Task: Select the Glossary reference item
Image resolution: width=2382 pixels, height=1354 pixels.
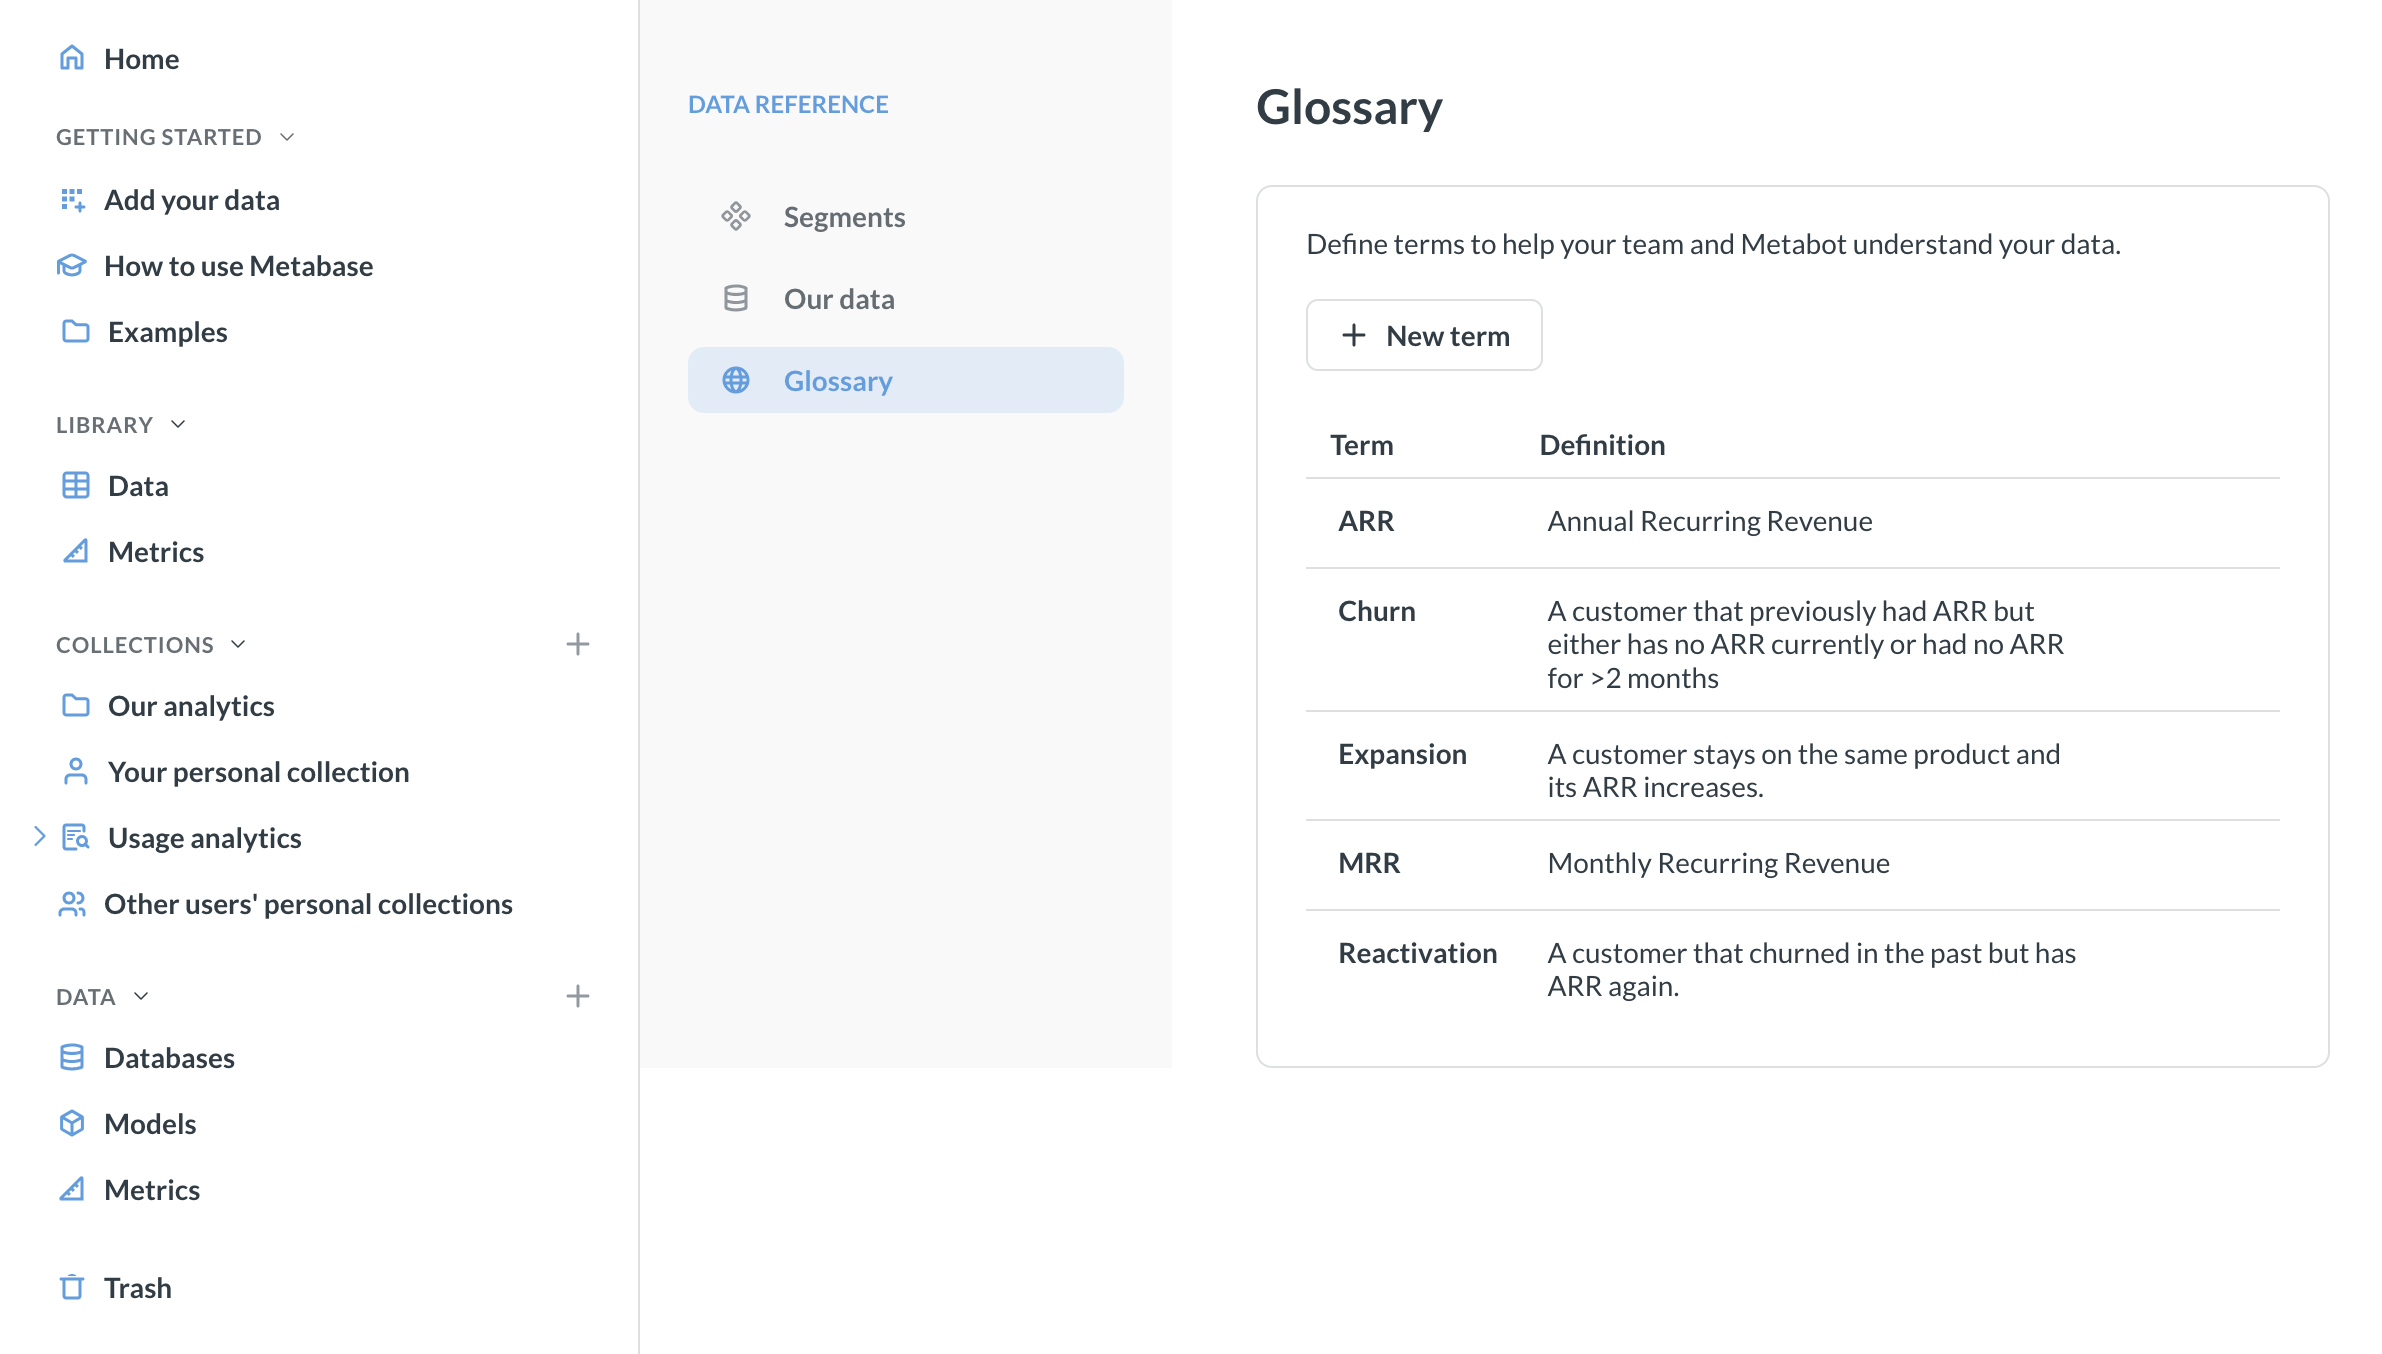Action: tap(906, 381)
